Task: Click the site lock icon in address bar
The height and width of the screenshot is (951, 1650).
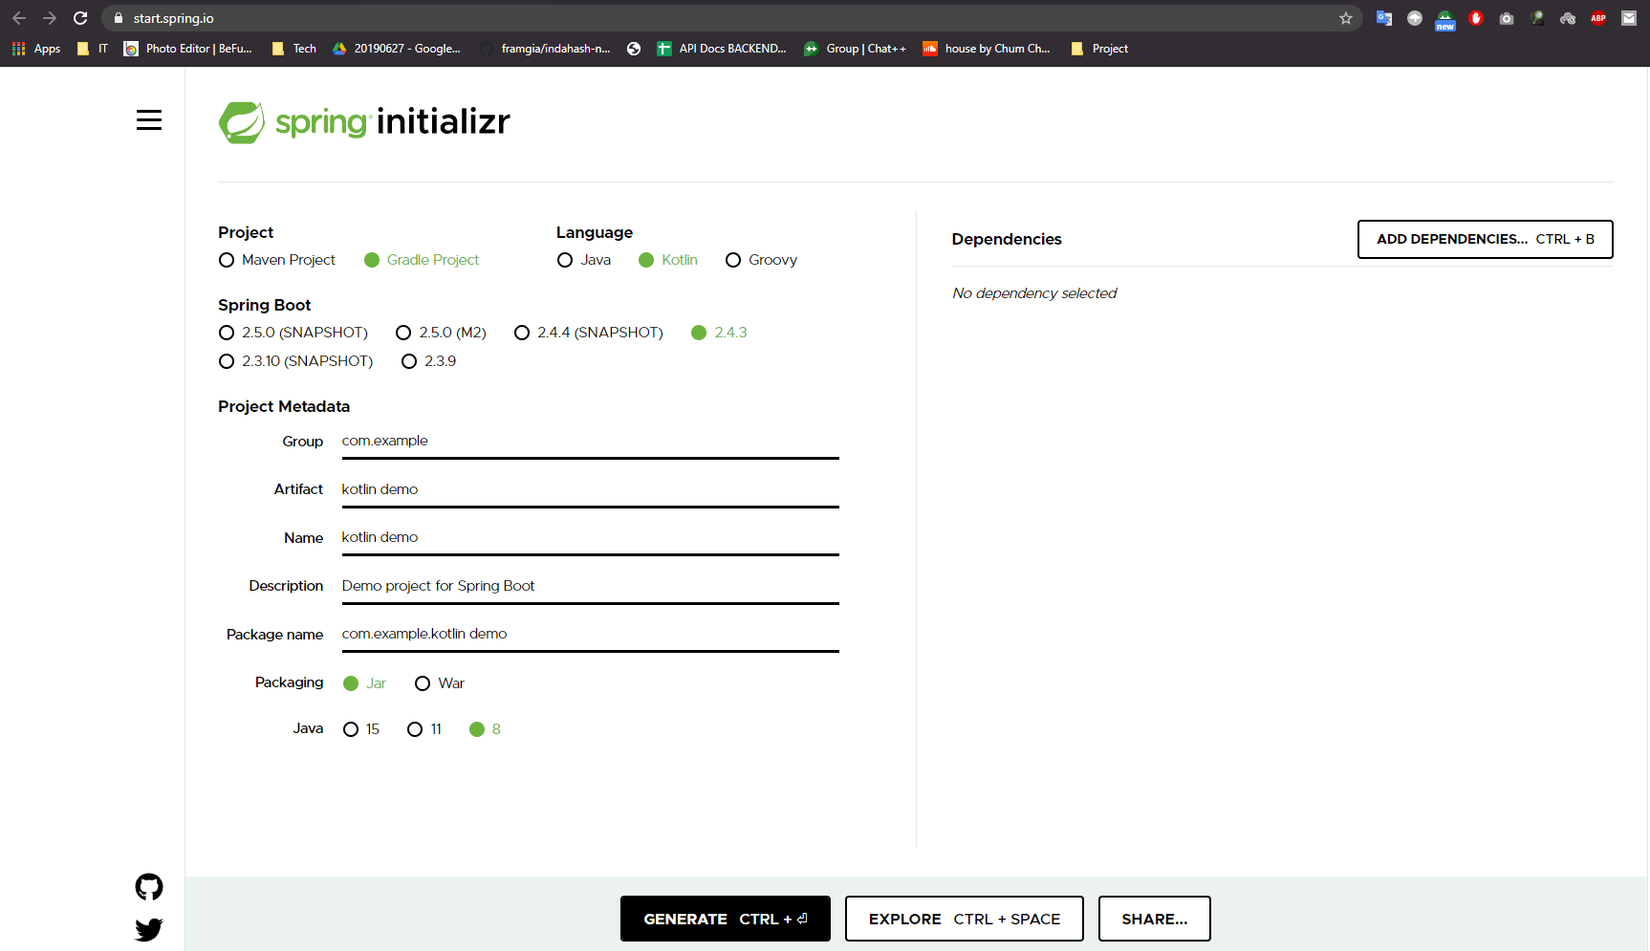Action: 118,18
